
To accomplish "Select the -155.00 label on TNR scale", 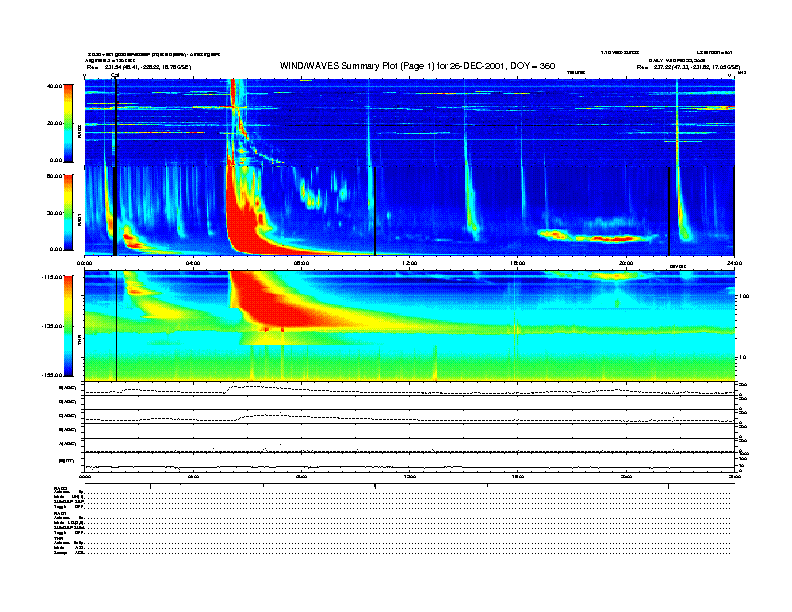I will (52, 375).
